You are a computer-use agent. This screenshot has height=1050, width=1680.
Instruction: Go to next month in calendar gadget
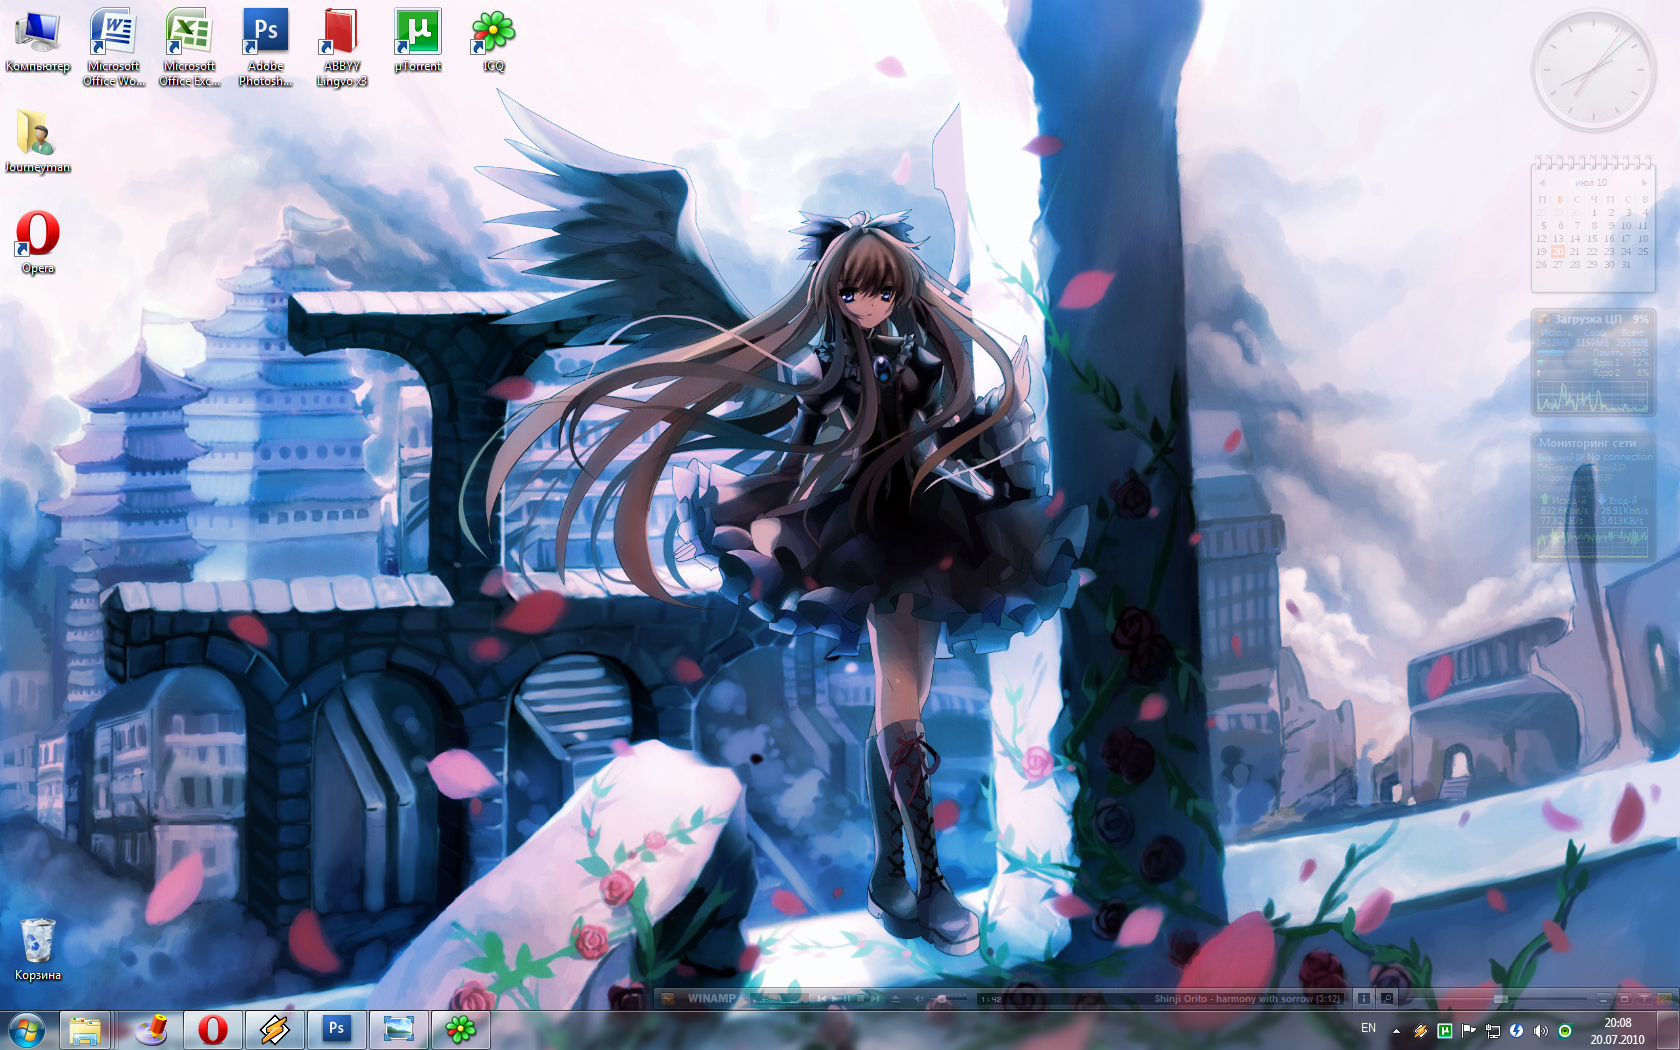1643,183
